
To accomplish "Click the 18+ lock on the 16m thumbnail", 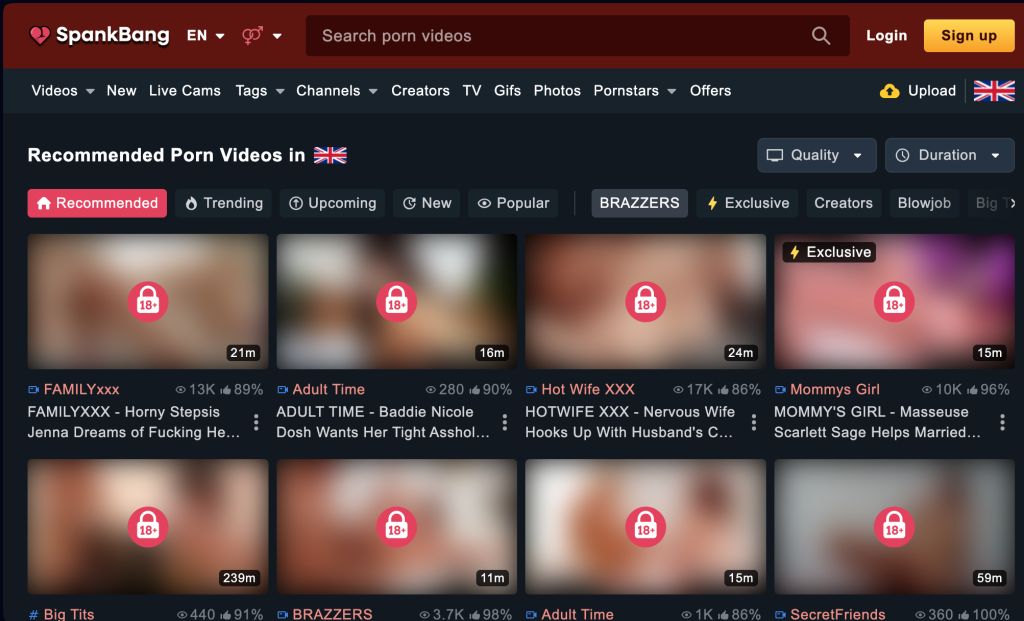I will [x=396, y=302].
